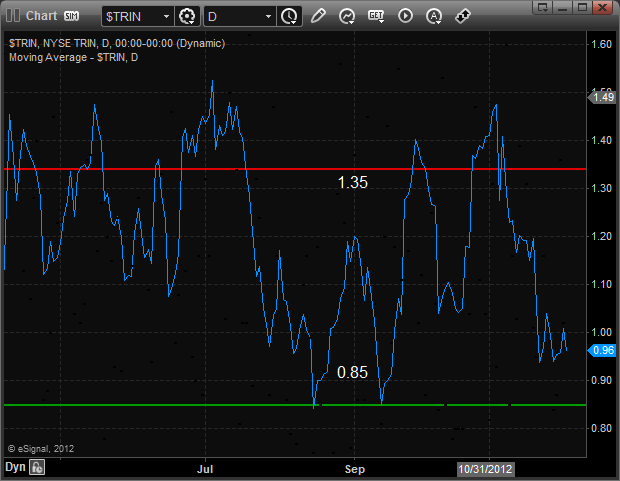This screenshot has height=481, width=620.
Task: Click the '$TRIN, NYSE TRIN, D' title text
Action: pos(117,43)
